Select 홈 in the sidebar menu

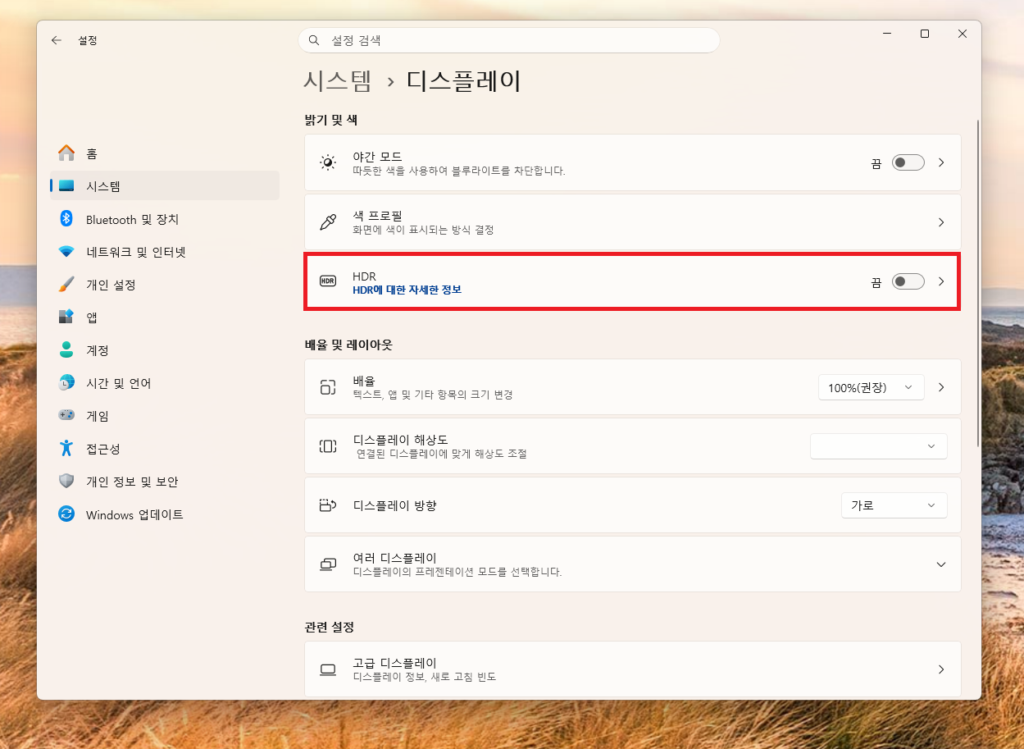(x=92, y=154)
